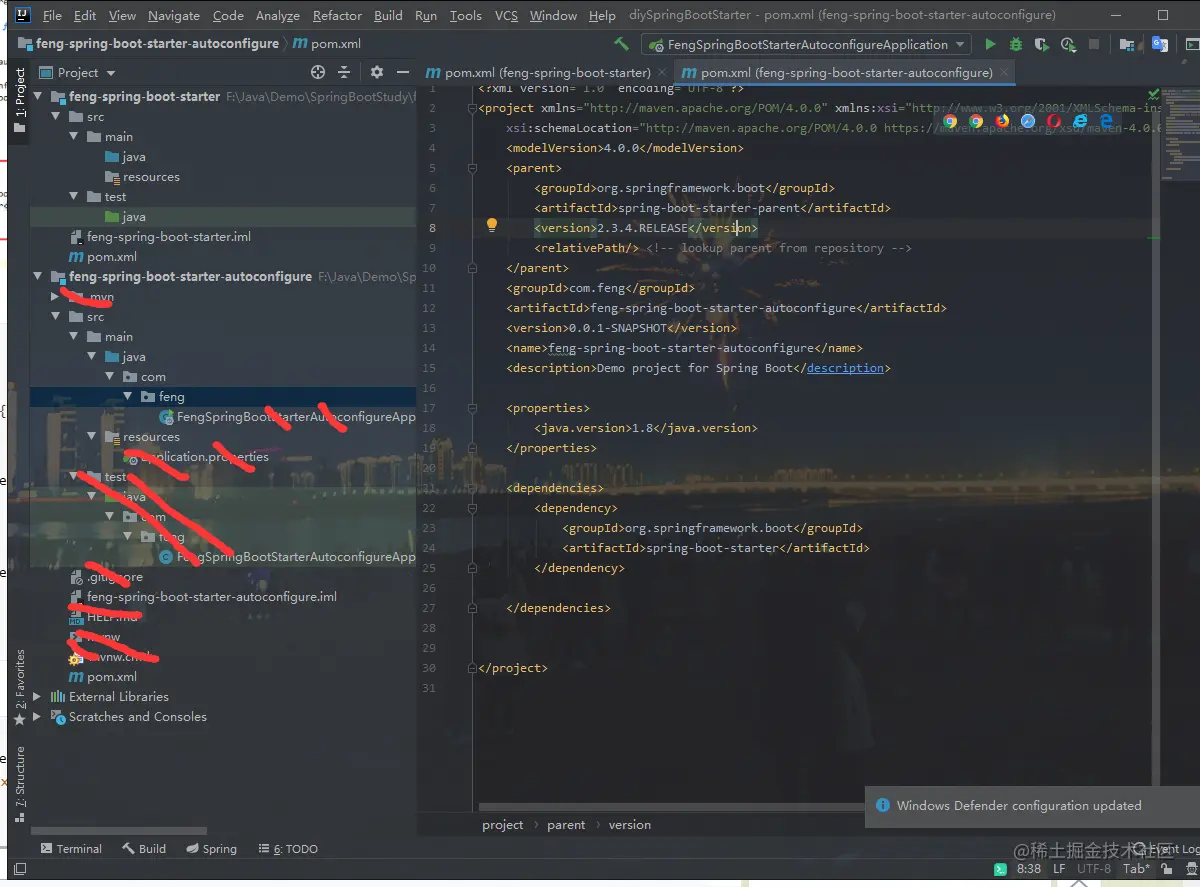Open the Navigate menu
This screenshot has height=887, width=1200.
[174, 16]
